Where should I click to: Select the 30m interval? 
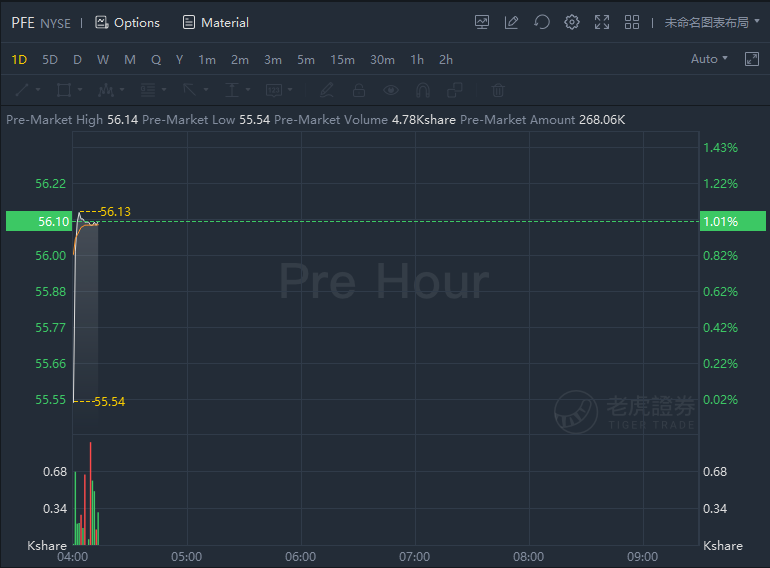click(x=382, y=60)
